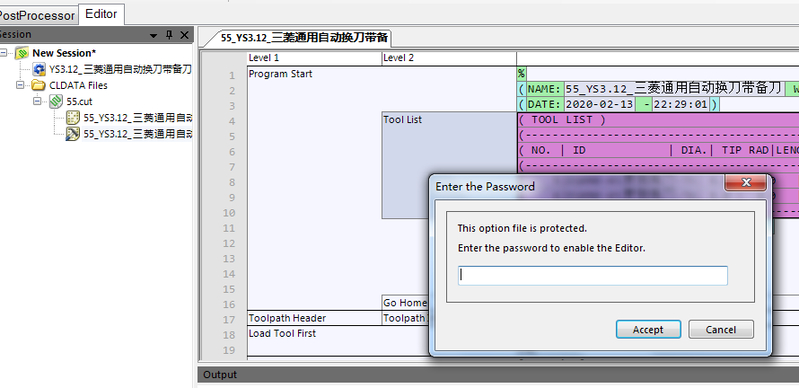The width and height of the screenshot is (799, 388).
Task: Click the Level 1 column header
Action: pos(314,58)
